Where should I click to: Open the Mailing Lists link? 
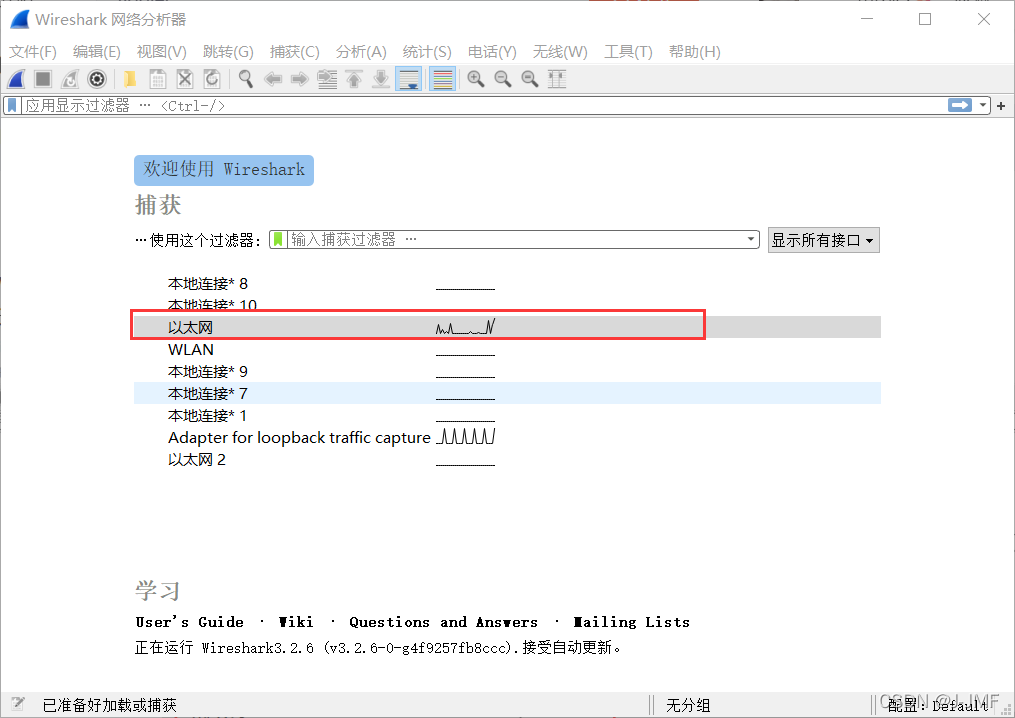tap(631, 622)
